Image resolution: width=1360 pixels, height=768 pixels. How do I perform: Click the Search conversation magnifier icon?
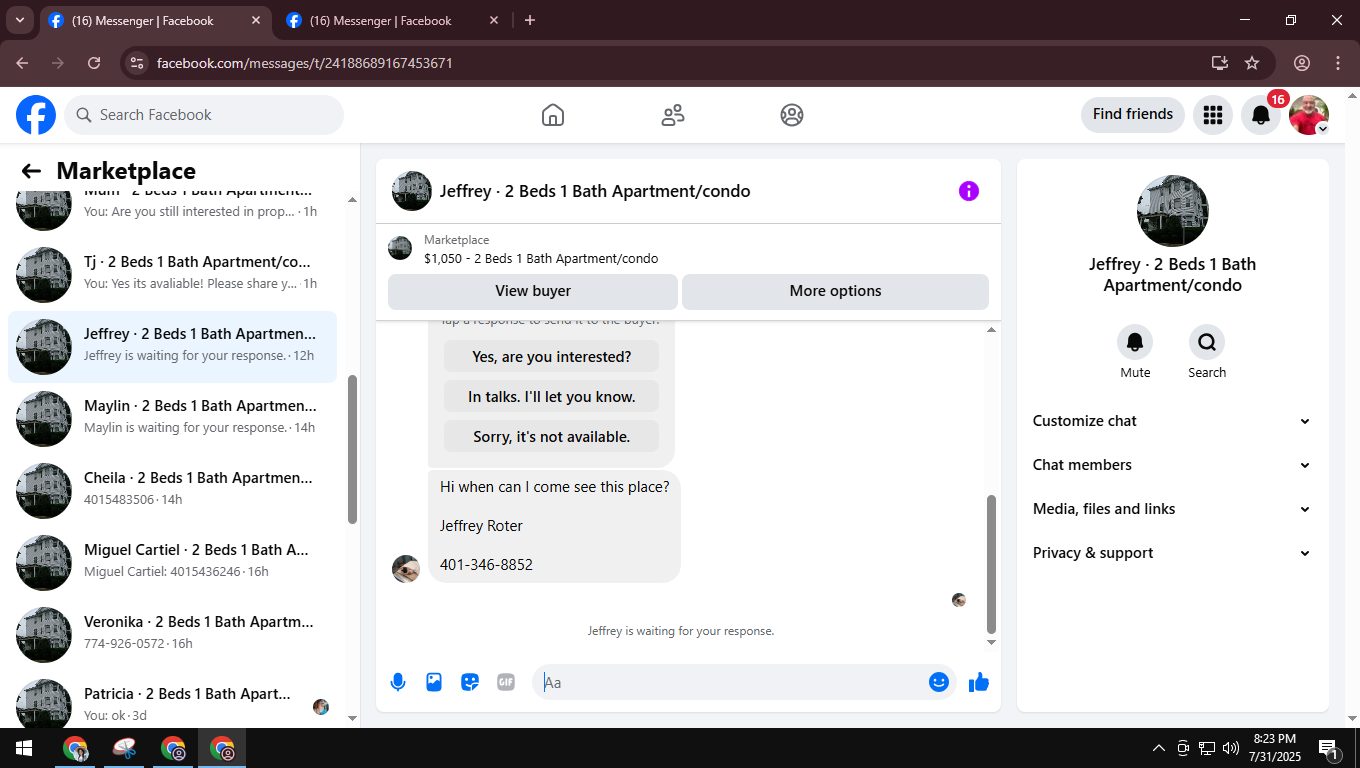coord(1207,342)
